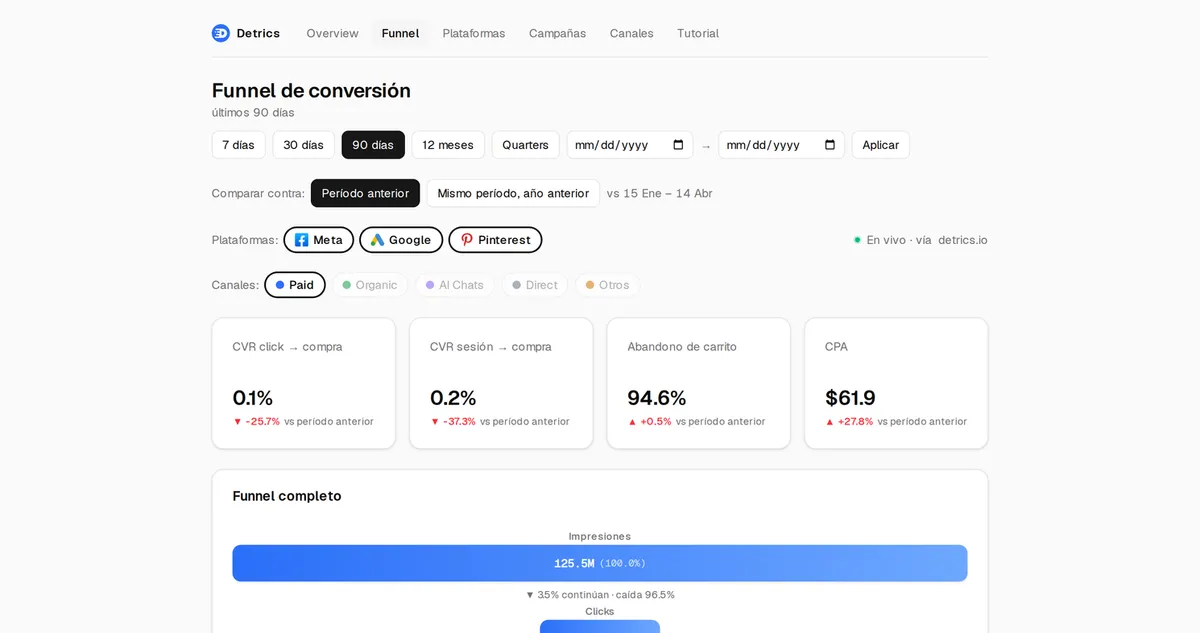
Task: Toggle the Google platform filter
Action: point(401,240)
